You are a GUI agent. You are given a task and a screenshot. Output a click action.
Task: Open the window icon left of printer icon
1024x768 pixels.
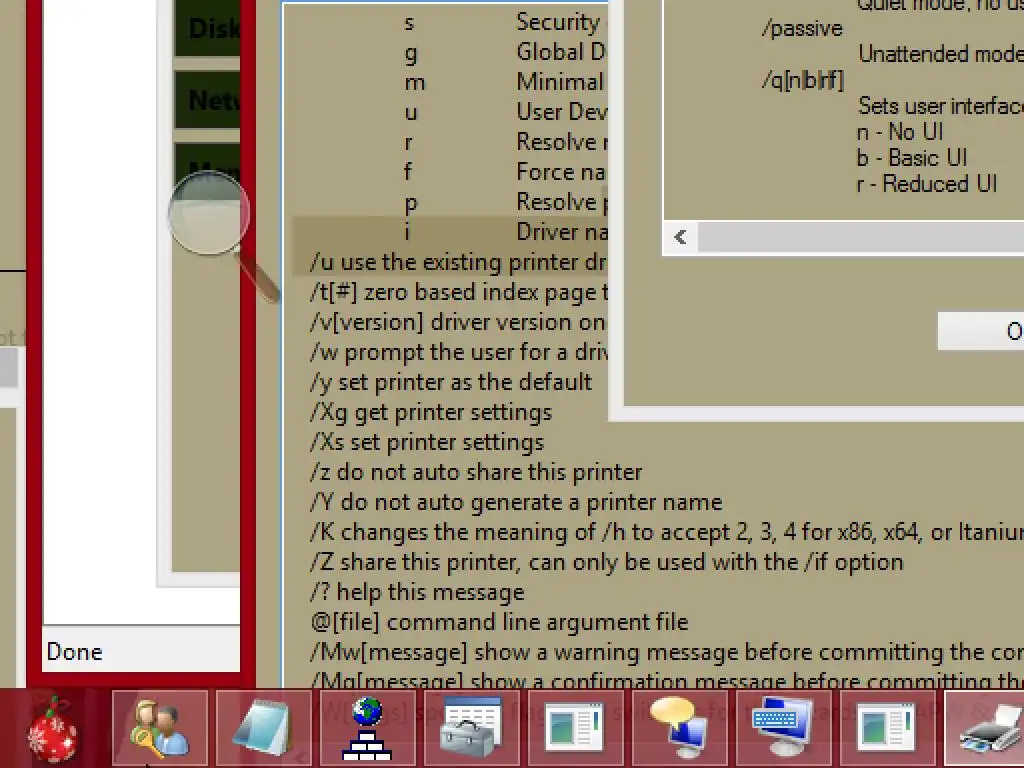tap(886, 729)
